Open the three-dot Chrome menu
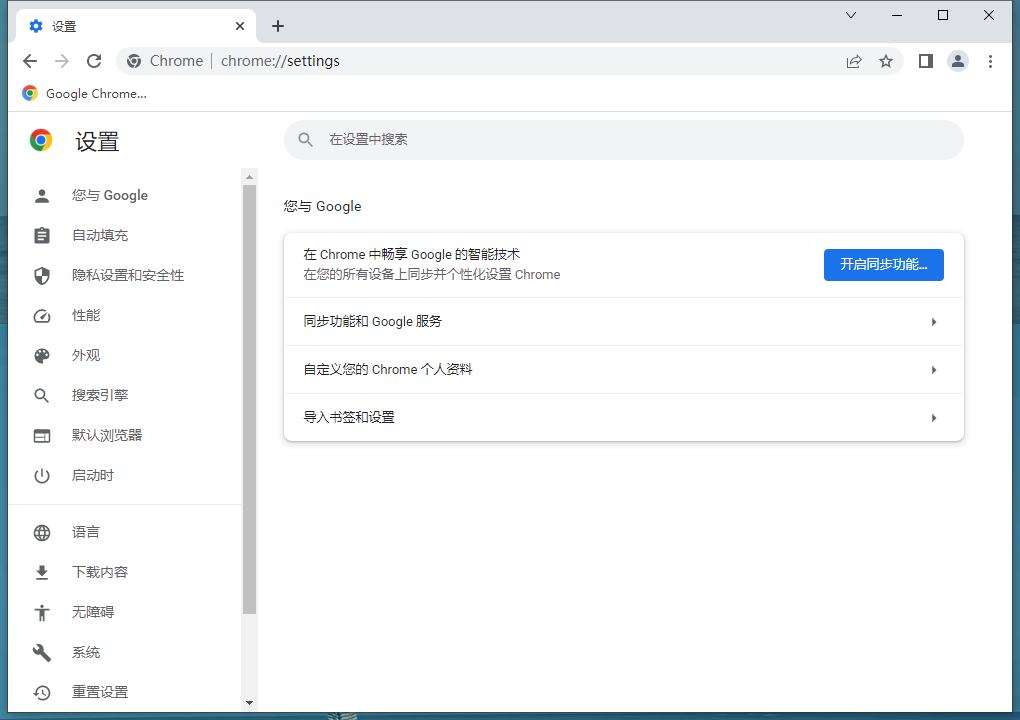Screen dimensions: 1020x720 point(990,61)
